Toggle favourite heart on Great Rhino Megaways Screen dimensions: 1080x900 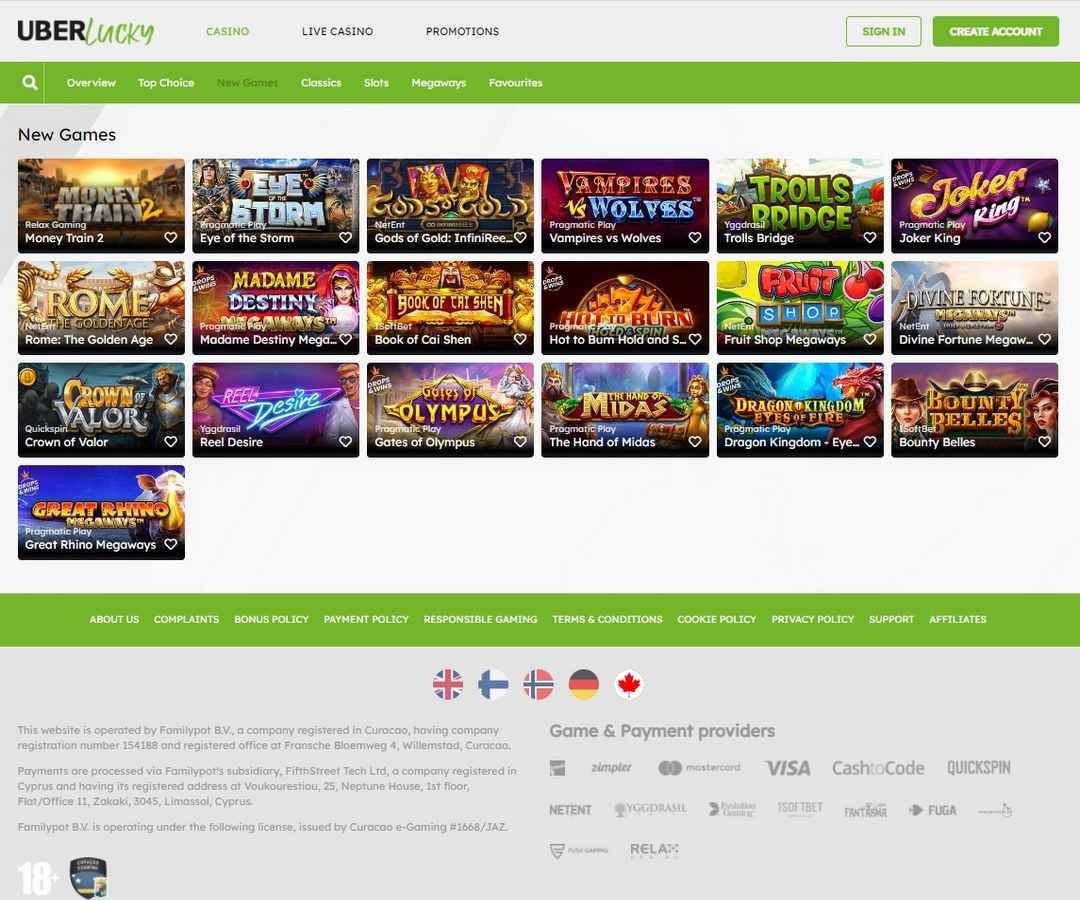point(171,544)
